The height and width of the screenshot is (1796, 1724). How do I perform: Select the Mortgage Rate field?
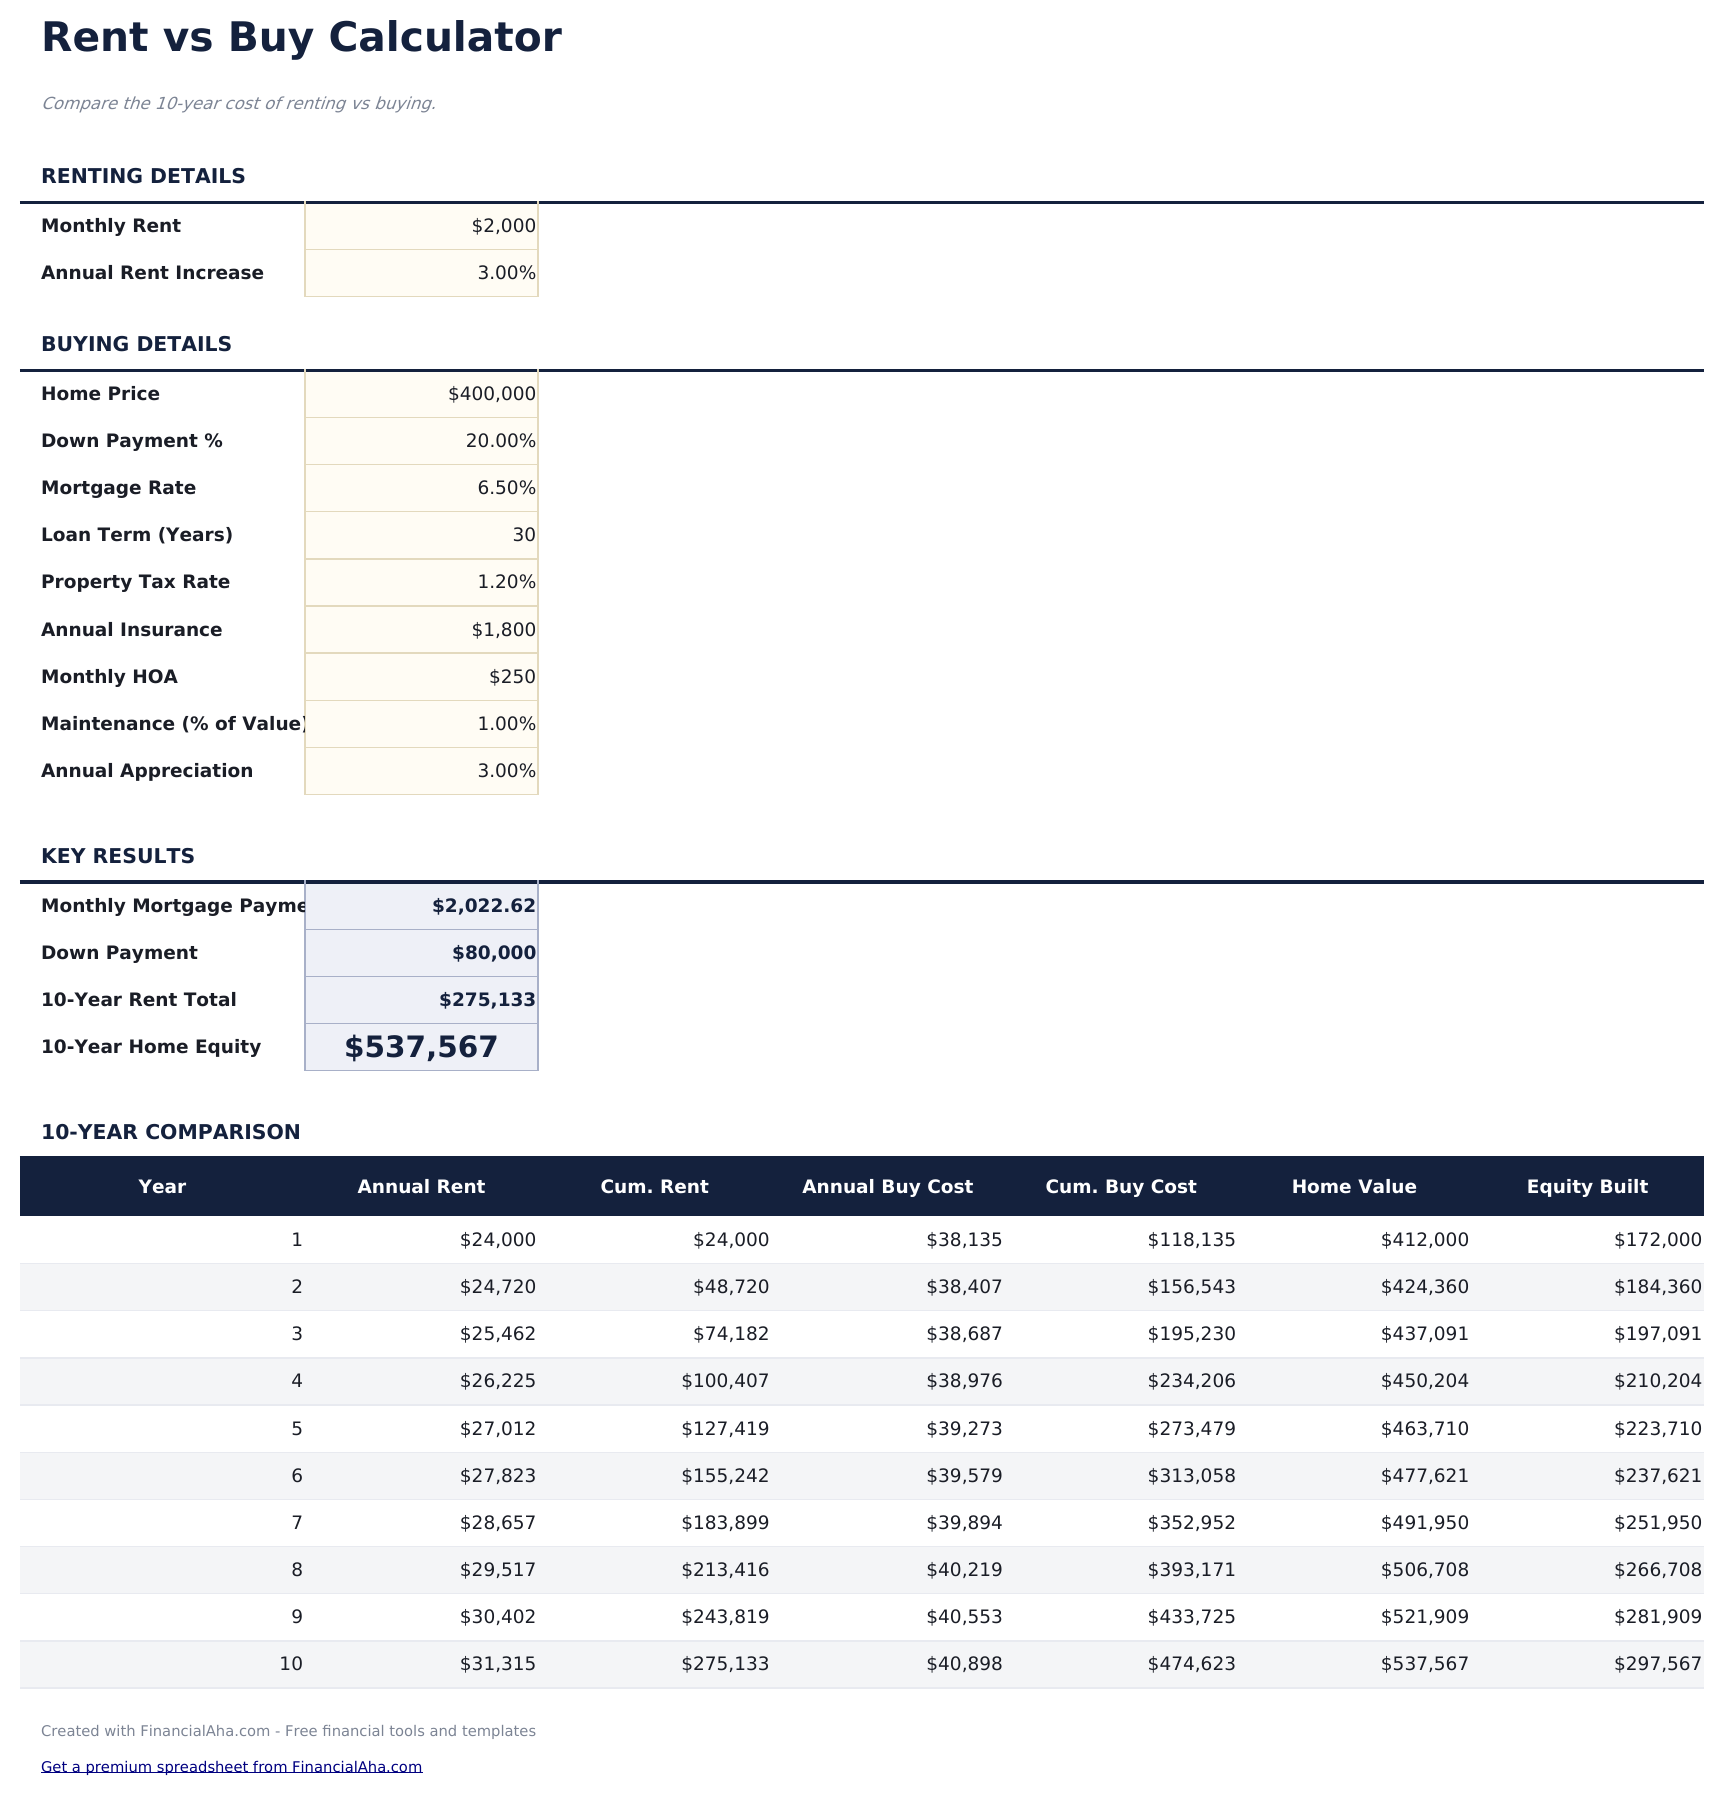[421, 488]
